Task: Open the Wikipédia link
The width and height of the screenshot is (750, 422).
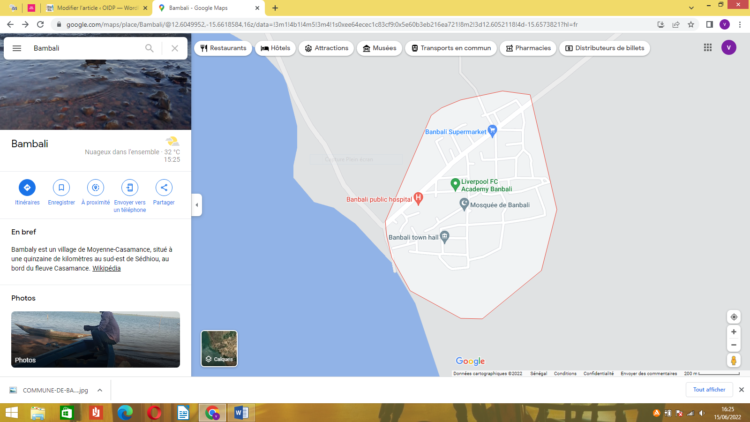Action: (106, 268)
